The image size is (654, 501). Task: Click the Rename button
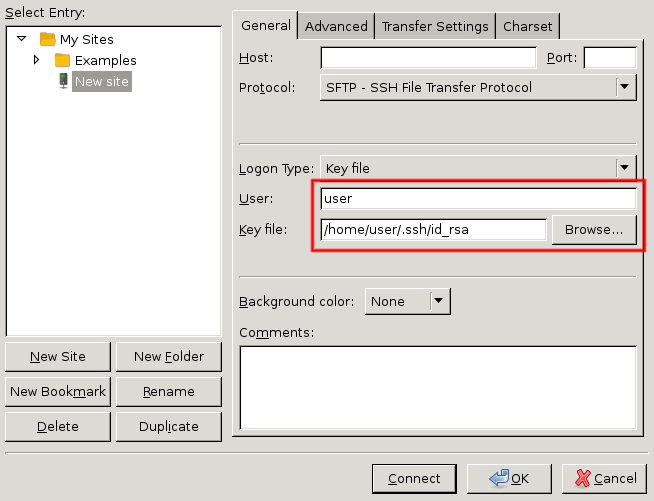coord(169,392)
